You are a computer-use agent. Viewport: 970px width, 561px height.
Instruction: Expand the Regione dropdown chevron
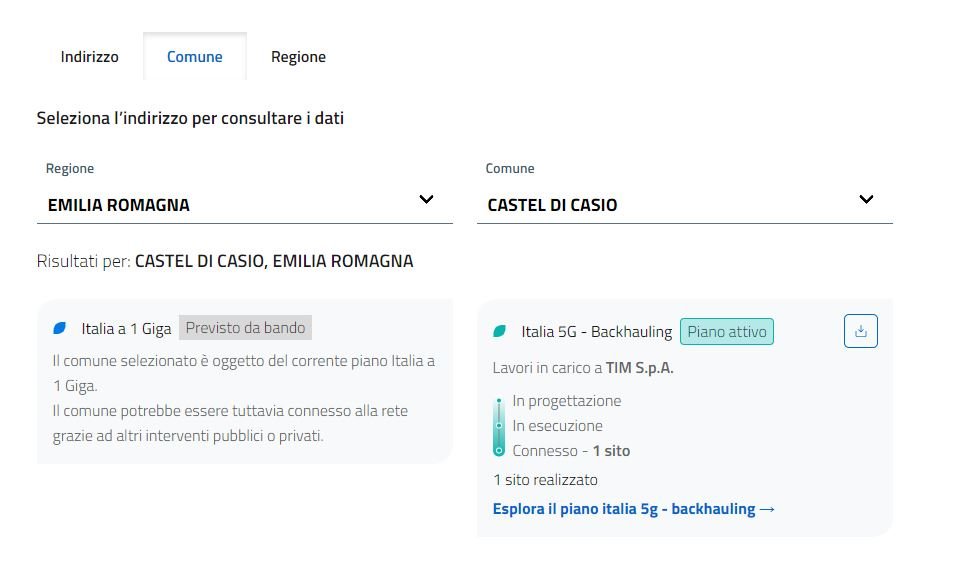tap(426, 200)
